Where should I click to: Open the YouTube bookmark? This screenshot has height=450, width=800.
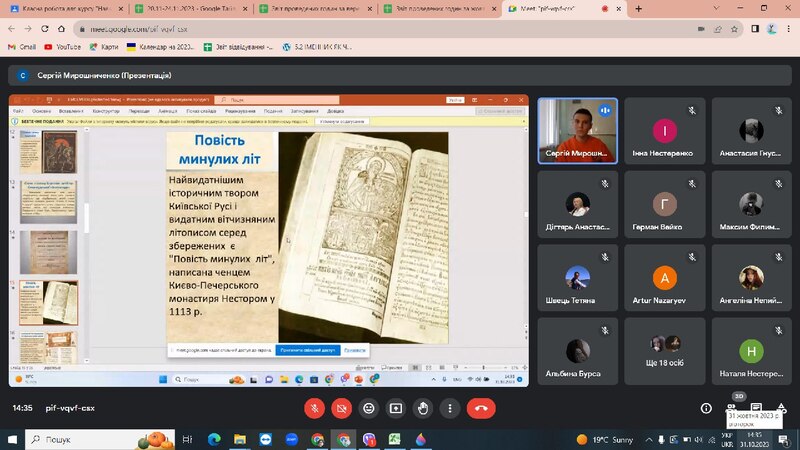[x=63, y=46]
